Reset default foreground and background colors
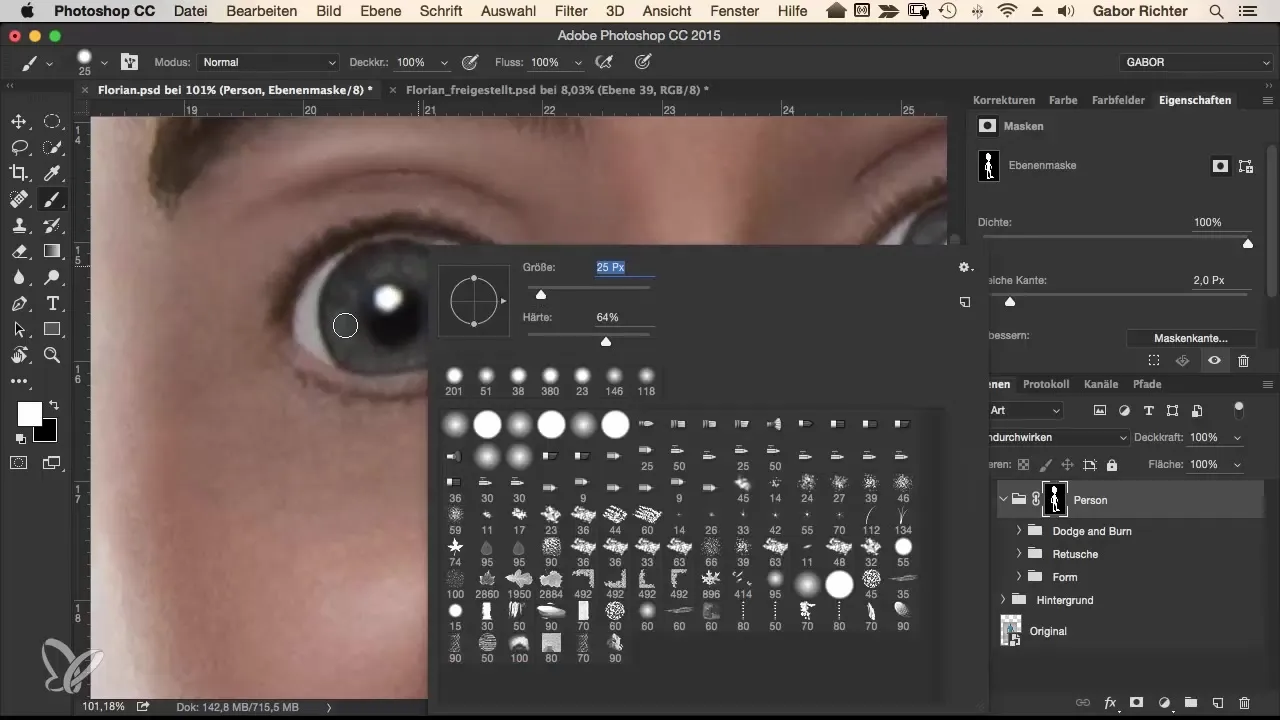The image size is (1280, 720). click(21, 438)
